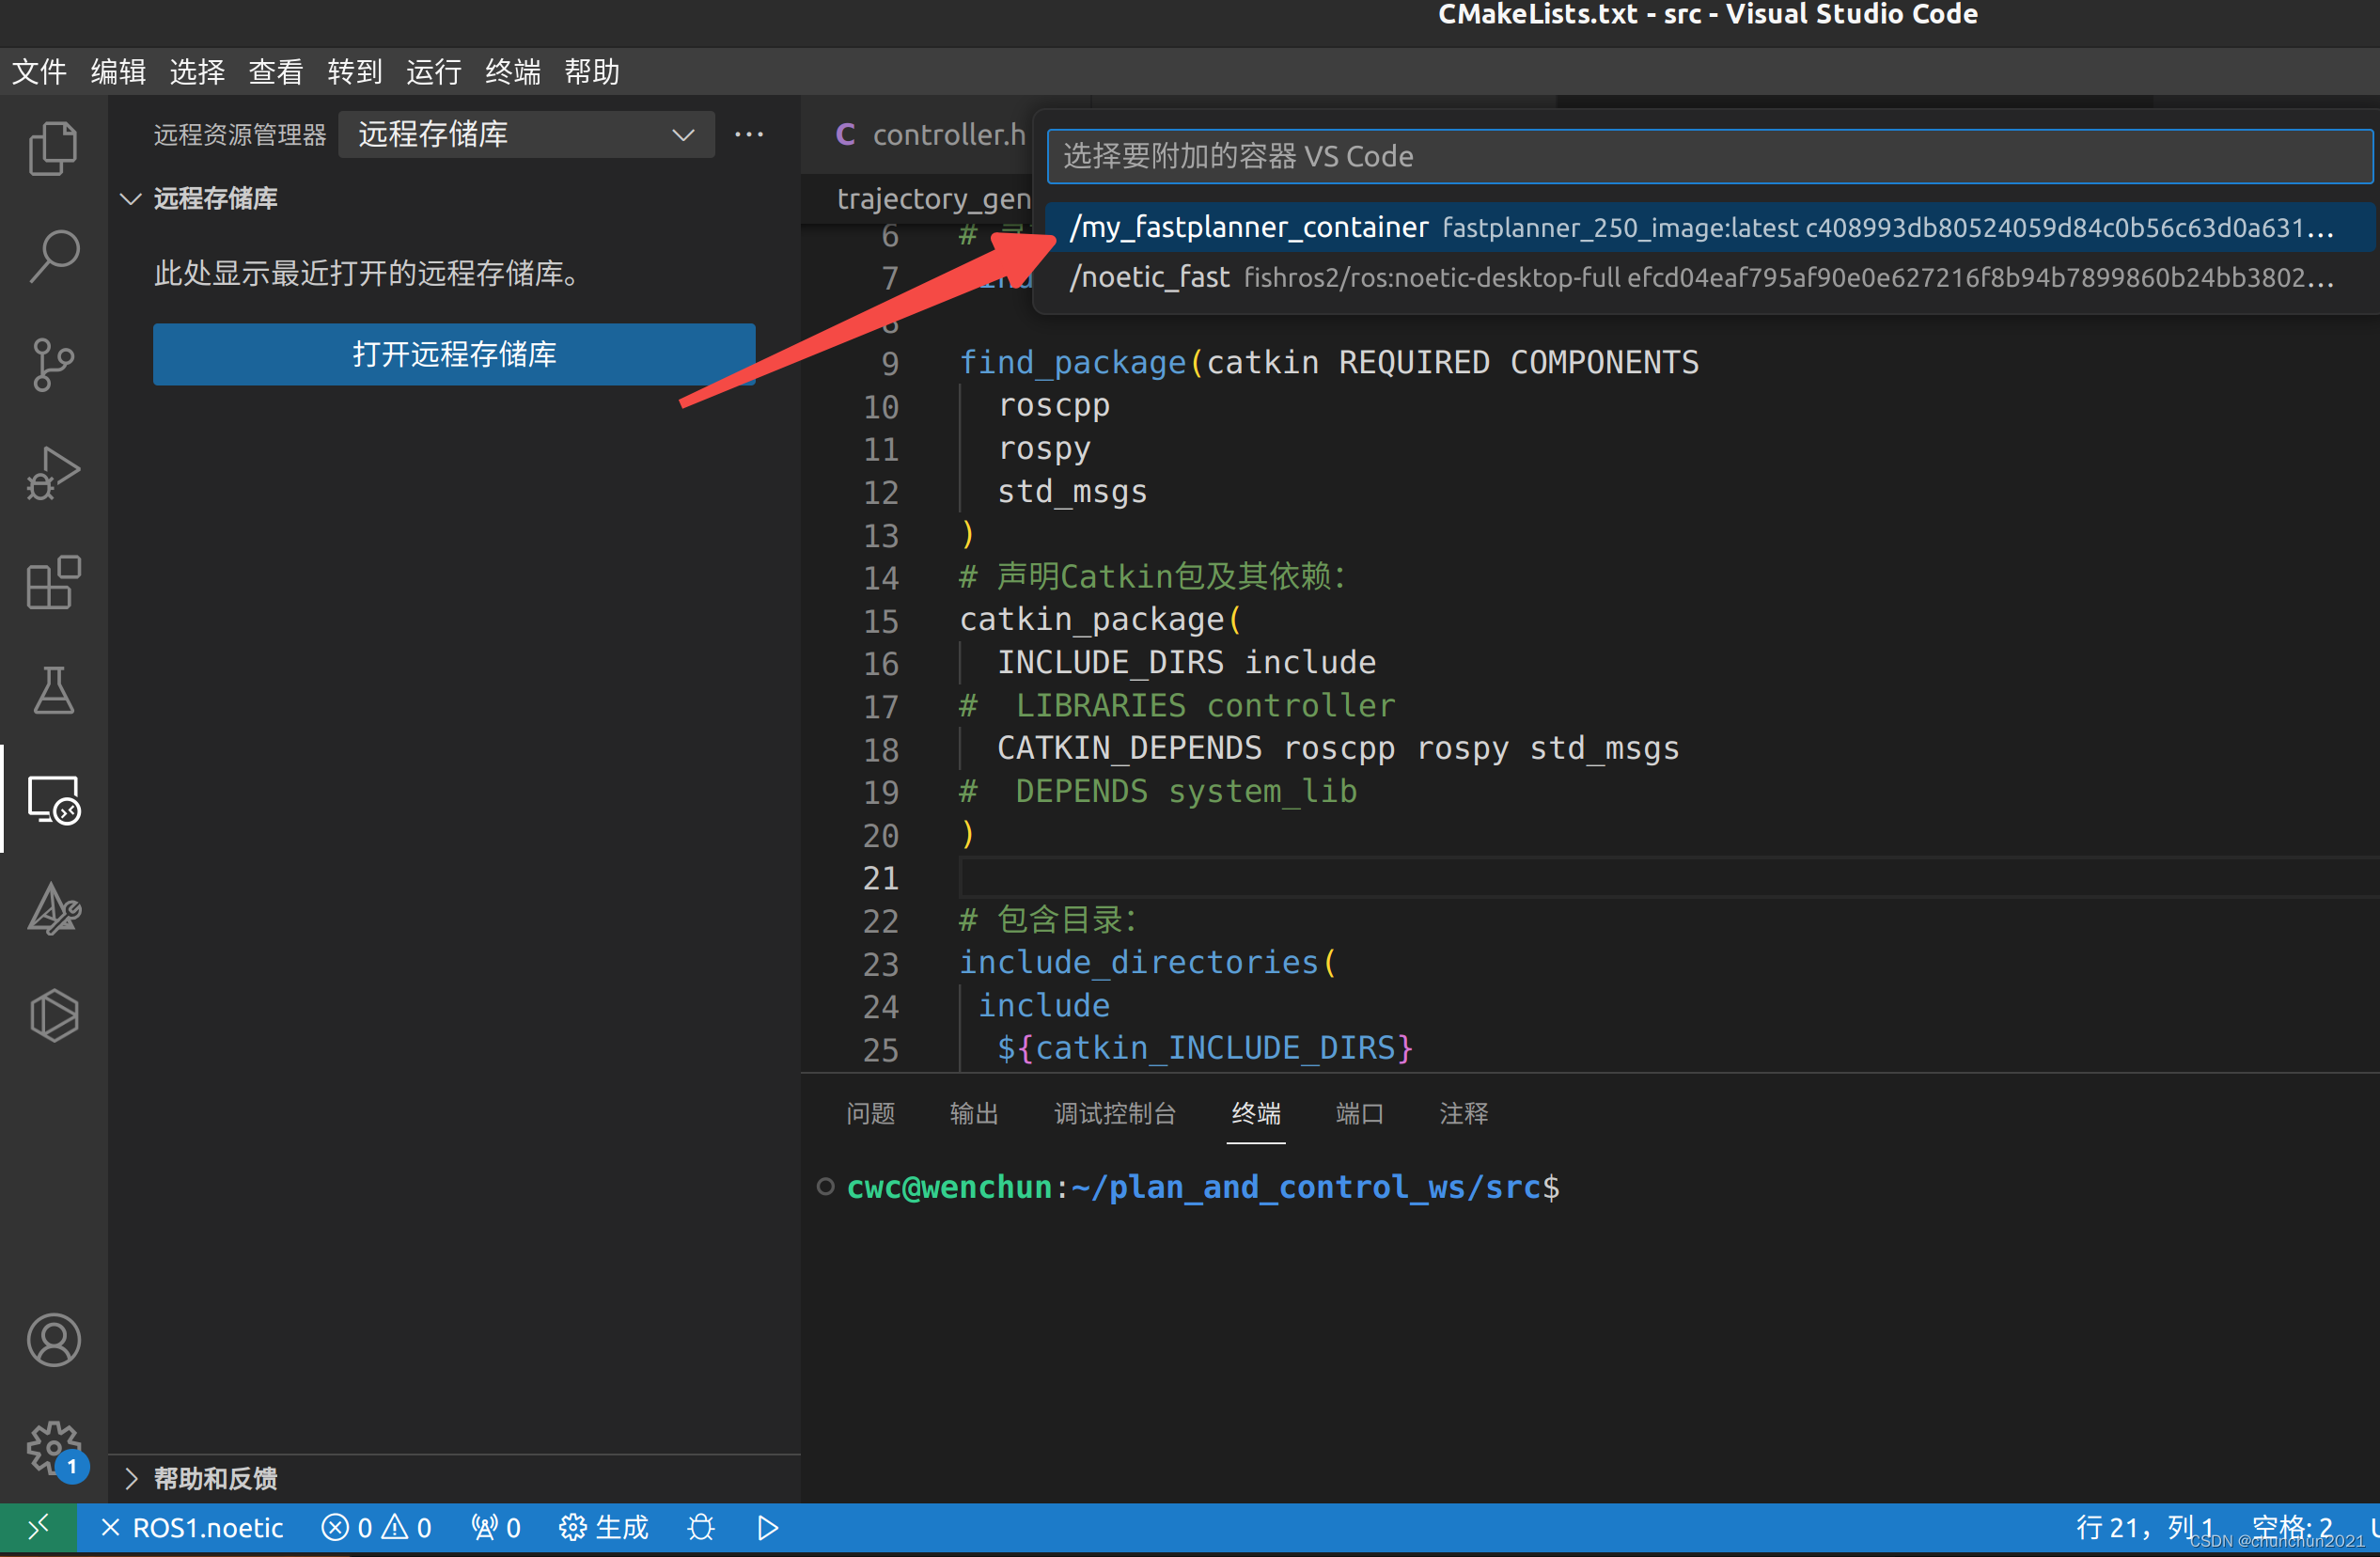Click the launch play icon in status bar
2380x1557 pixels.
pyautogui.click(x=768, y=1528)
